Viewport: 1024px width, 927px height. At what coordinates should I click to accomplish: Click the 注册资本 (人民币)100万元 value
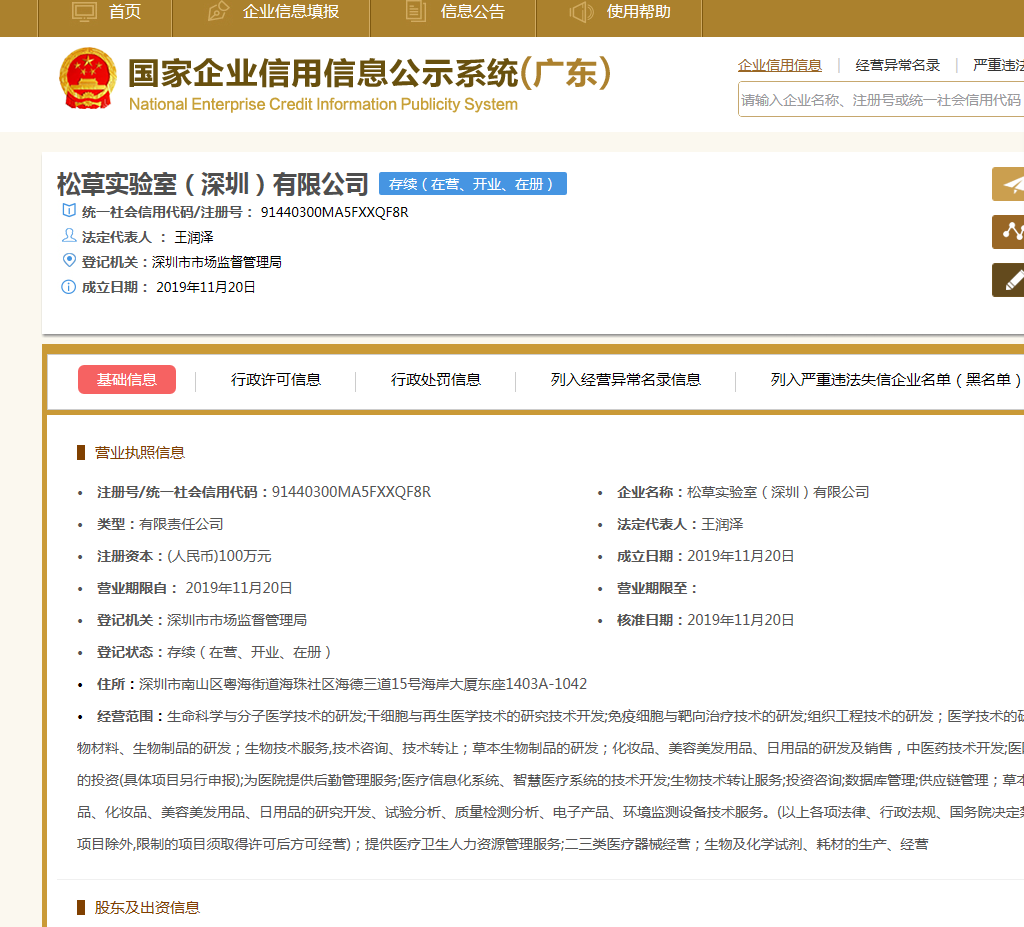219,556
